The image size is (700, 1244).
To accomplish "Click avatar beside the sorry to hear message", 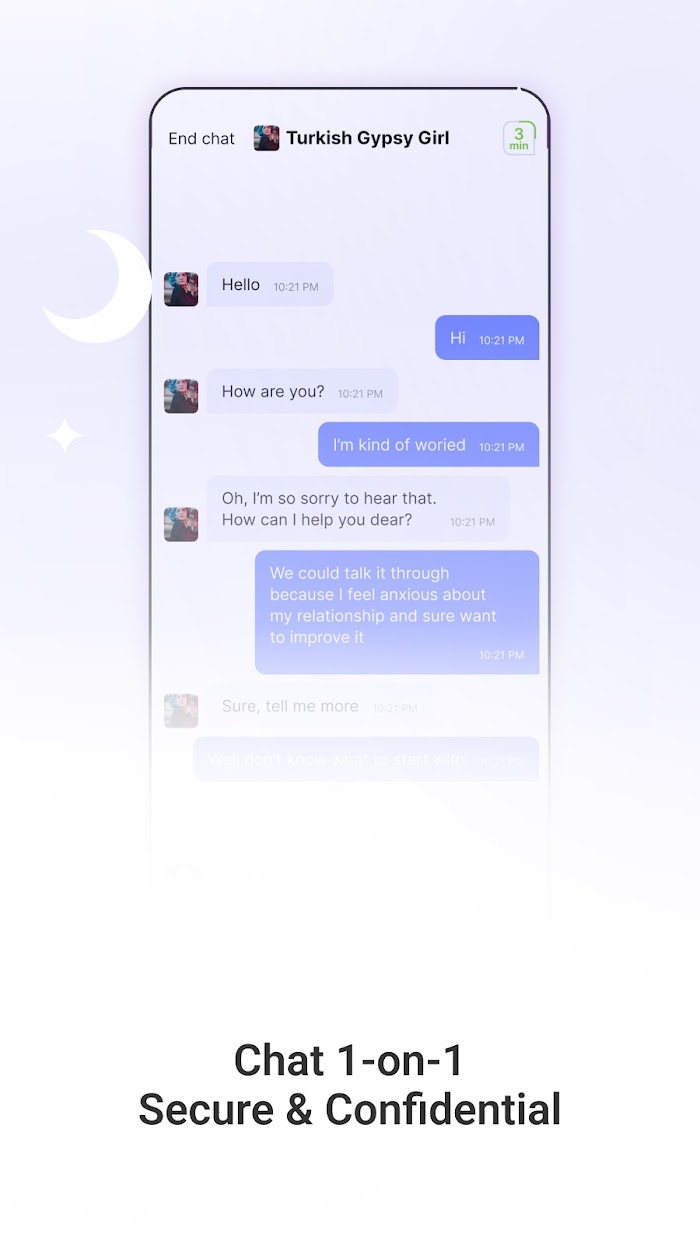I will [181, 524].
